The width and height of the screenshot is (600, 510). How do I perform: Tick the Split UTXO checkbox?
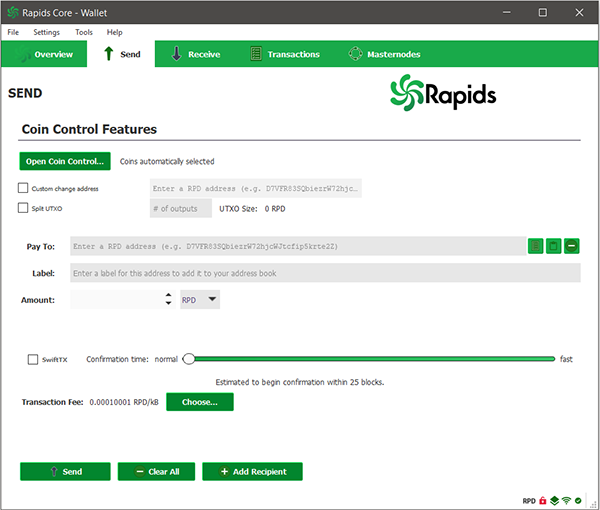(23, 208)
